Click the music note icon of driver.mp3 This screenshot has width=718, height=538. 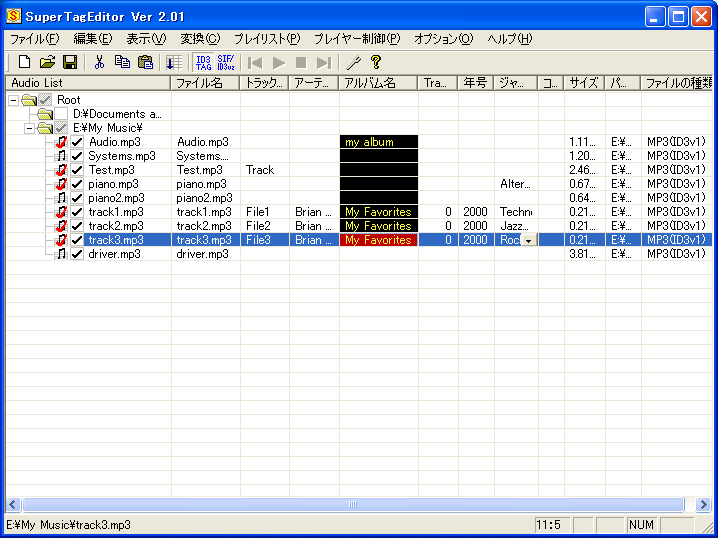(61, 254)
